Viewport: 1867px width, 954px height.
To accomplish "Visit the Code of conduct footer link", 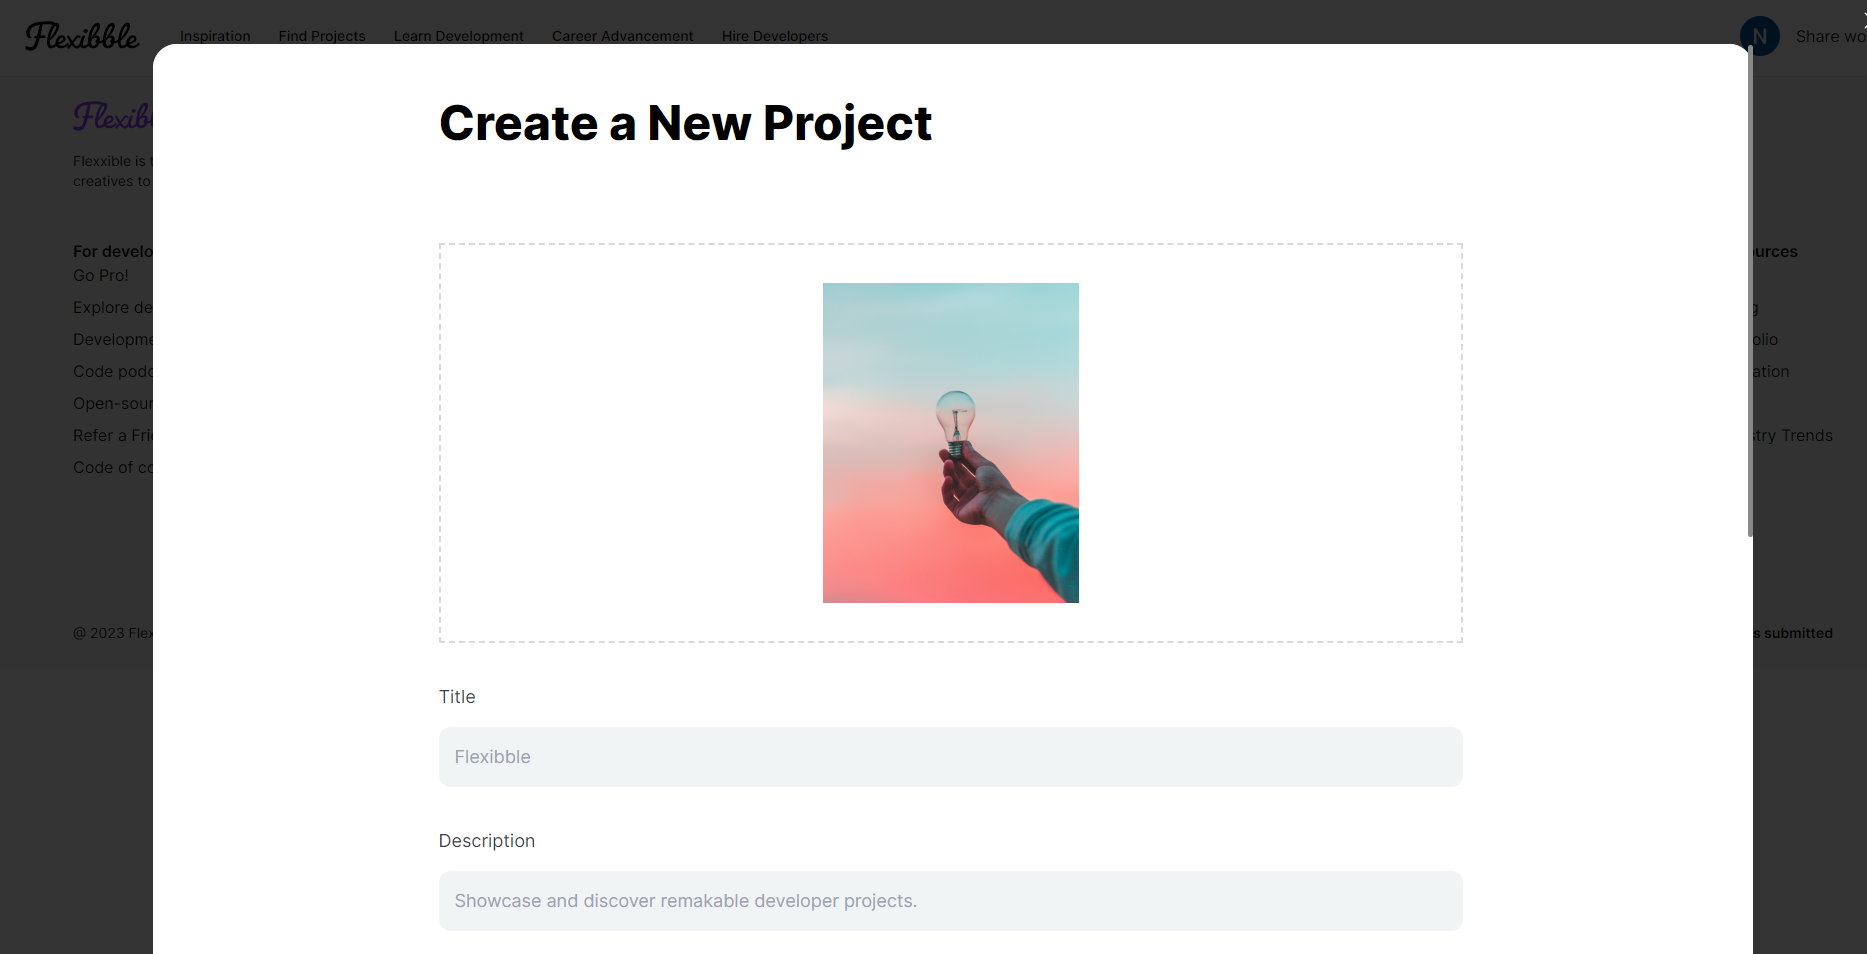I will pos(112,467).
